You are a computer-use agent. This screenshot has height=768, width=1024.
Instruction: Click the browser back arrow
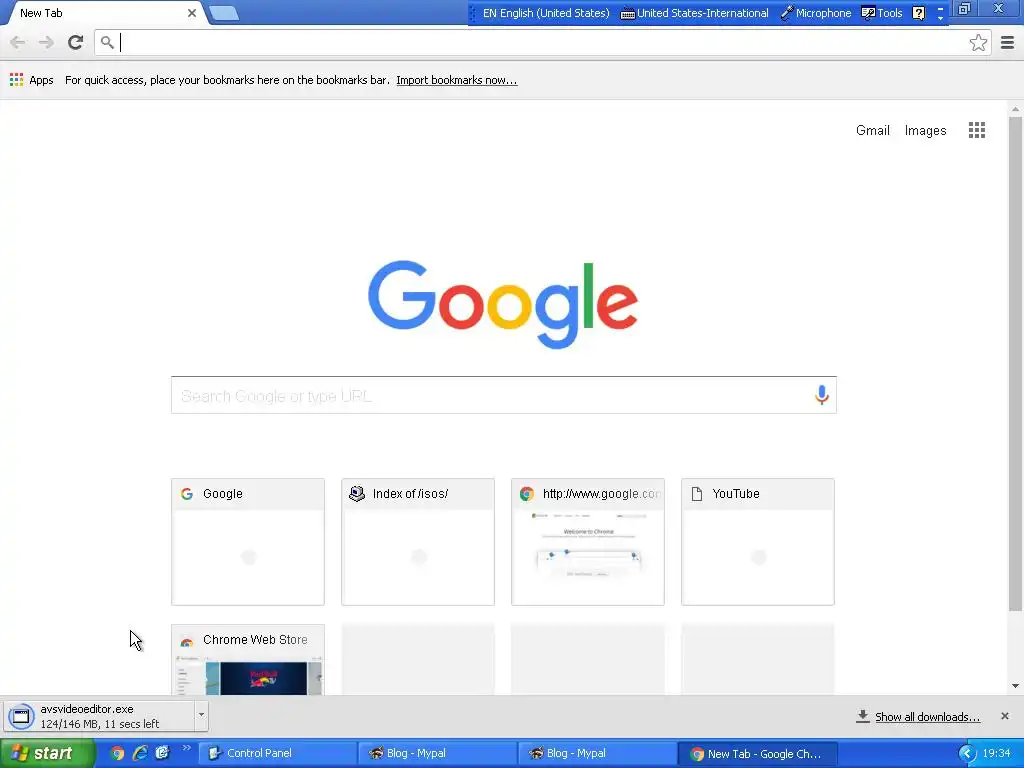tap(18, 42)
